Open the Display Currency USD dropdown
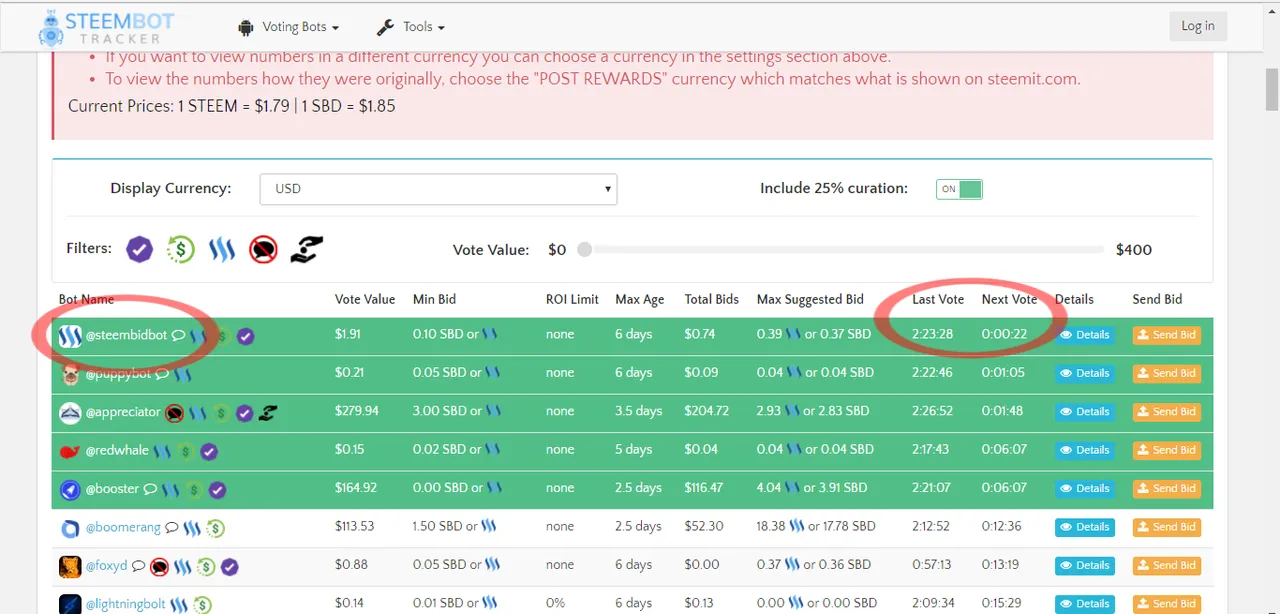This screenshot has width=1280, height=614. pyautogui.click(x=438, y=189)
